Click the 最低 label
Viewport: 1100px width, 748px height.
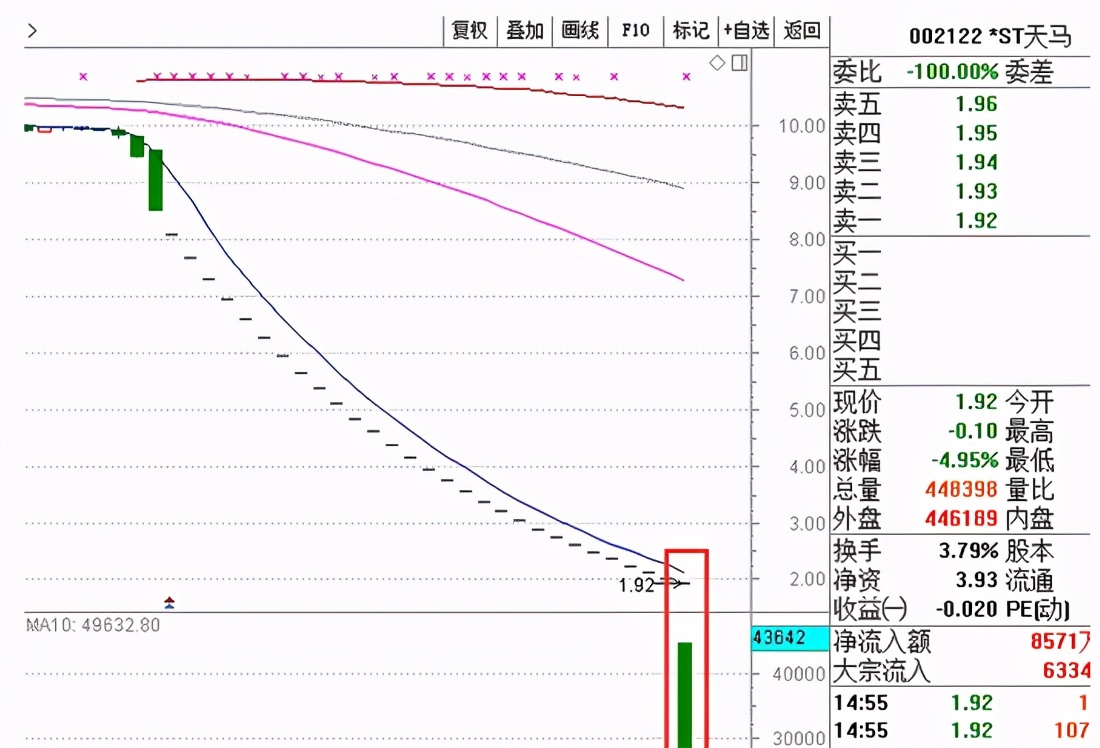(1029, 460)
